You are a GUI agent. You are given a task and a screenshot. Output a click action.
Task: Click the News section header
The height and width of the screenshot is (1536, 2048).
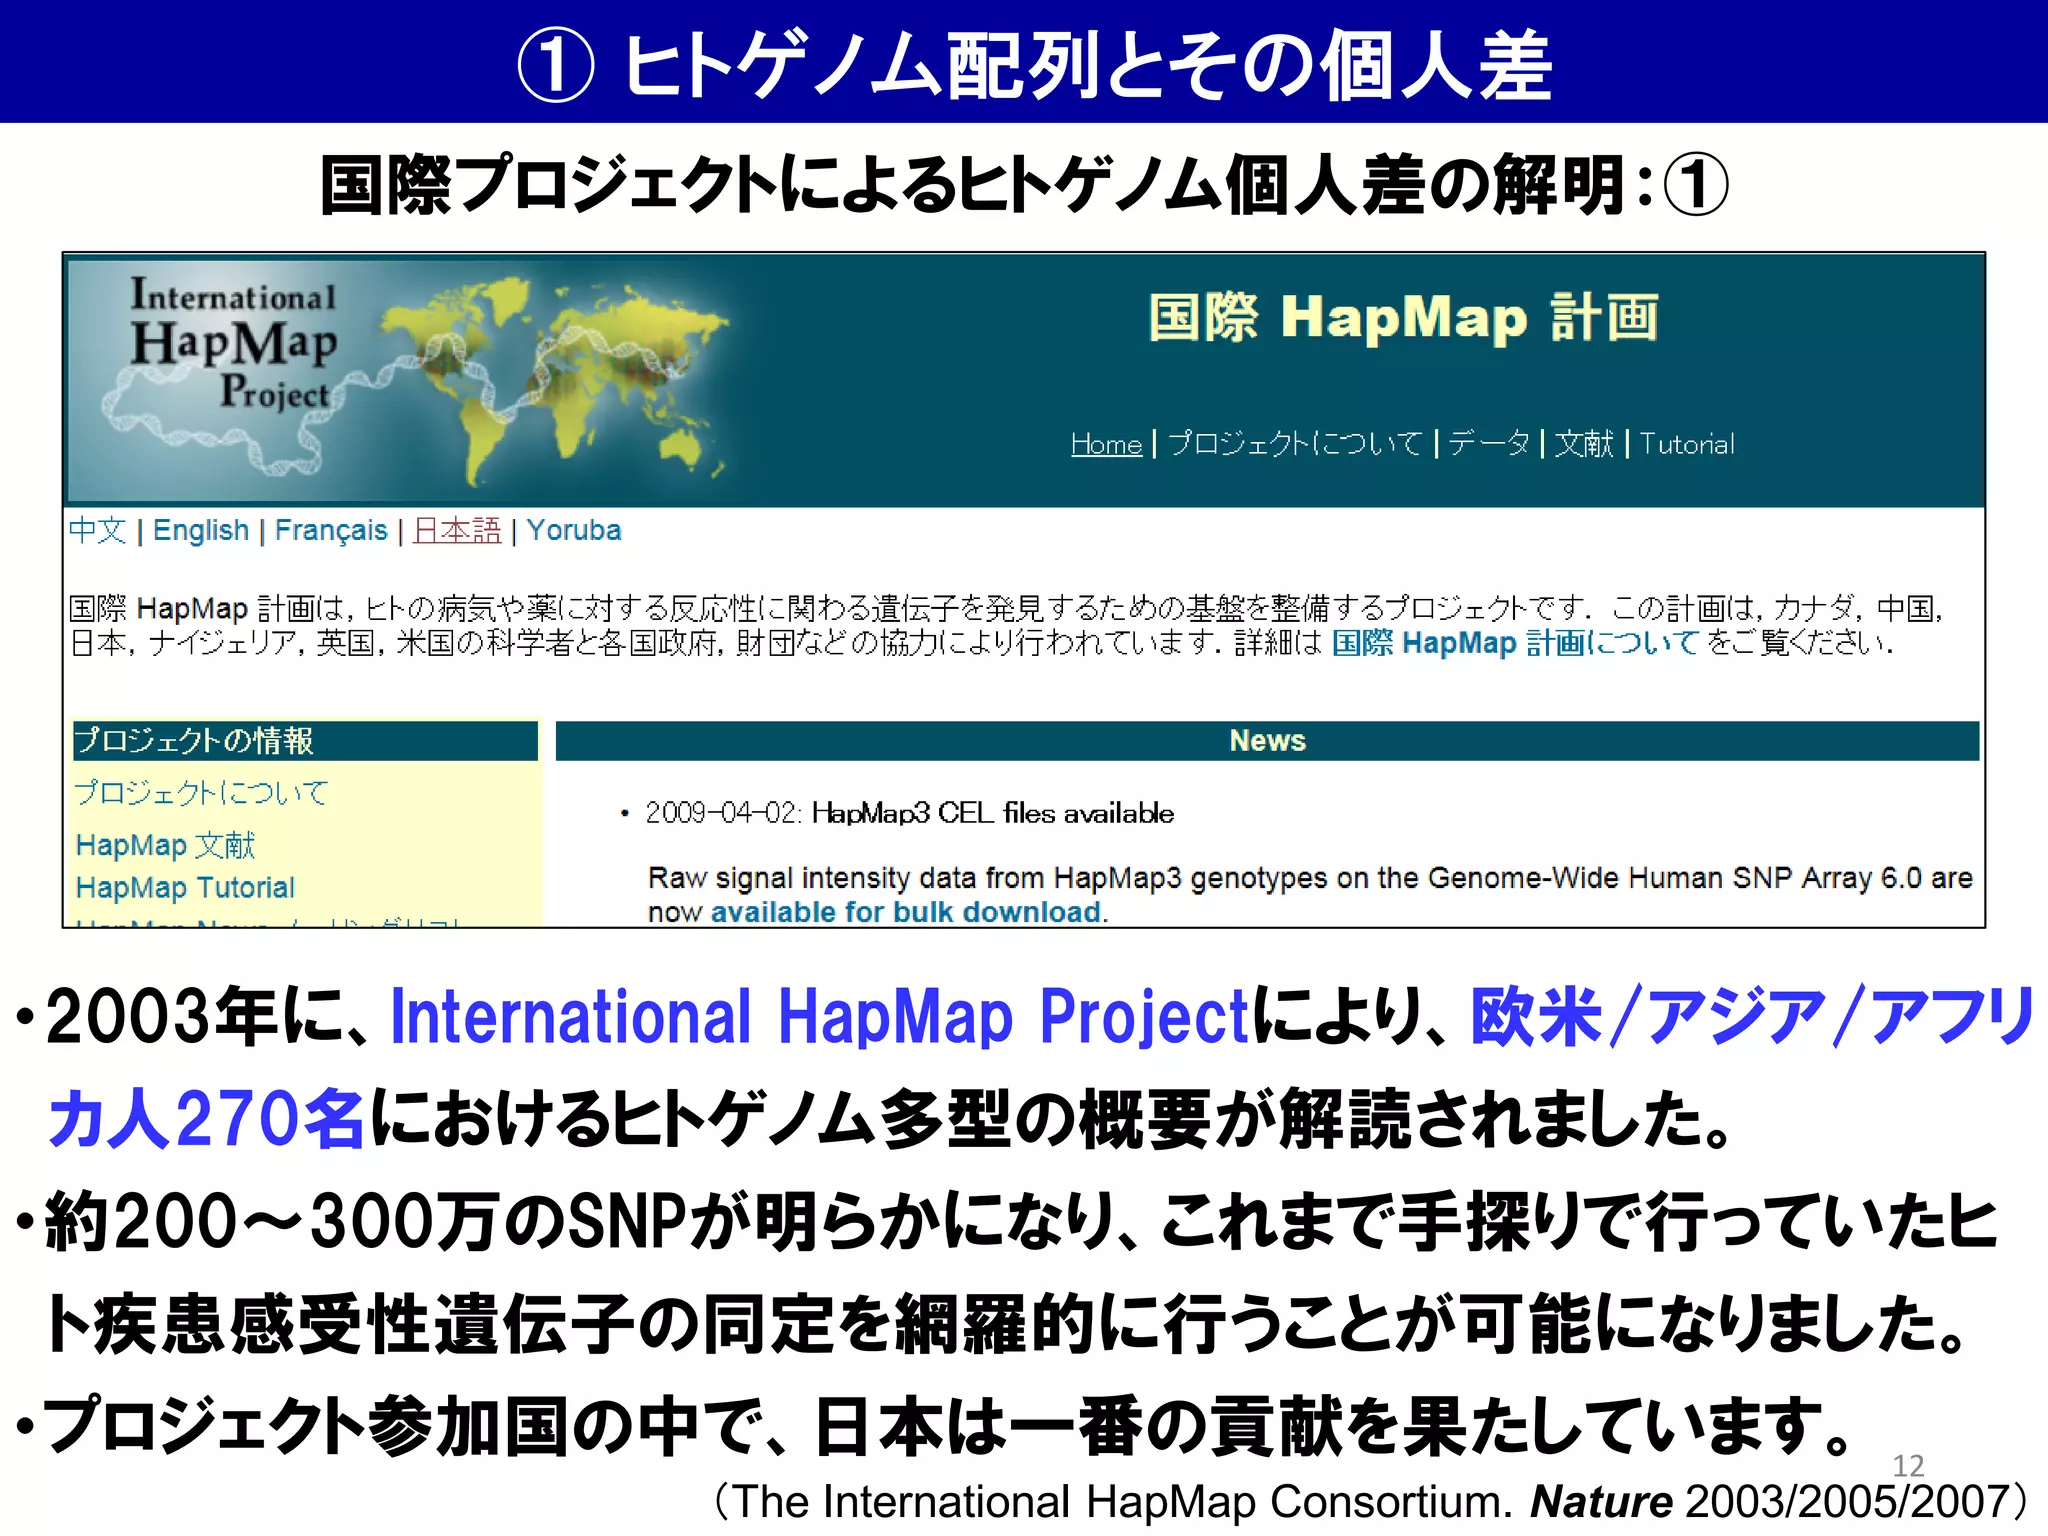tap(1267, 740)
